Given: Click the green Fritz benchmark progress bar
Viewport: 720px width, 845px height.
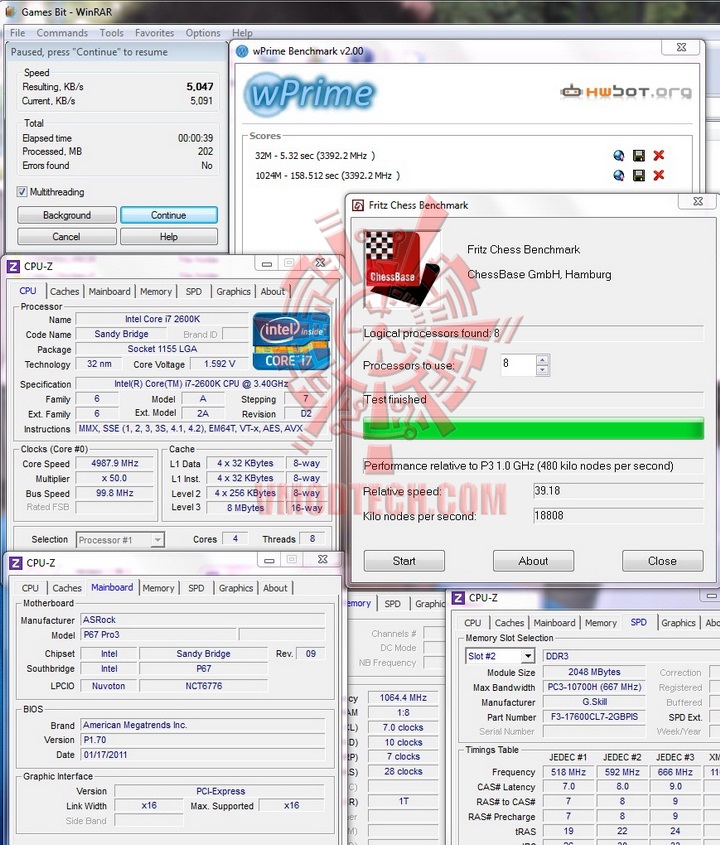Looking at the screenshot, I should [x=534, y=430].
